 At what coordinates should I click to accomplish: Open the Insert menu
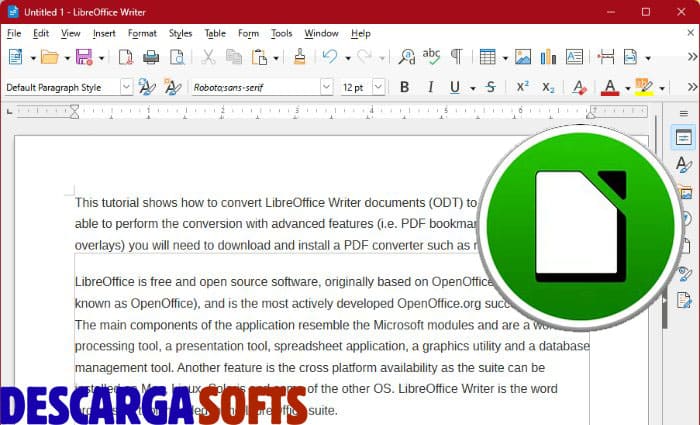(x=104, y=33)
